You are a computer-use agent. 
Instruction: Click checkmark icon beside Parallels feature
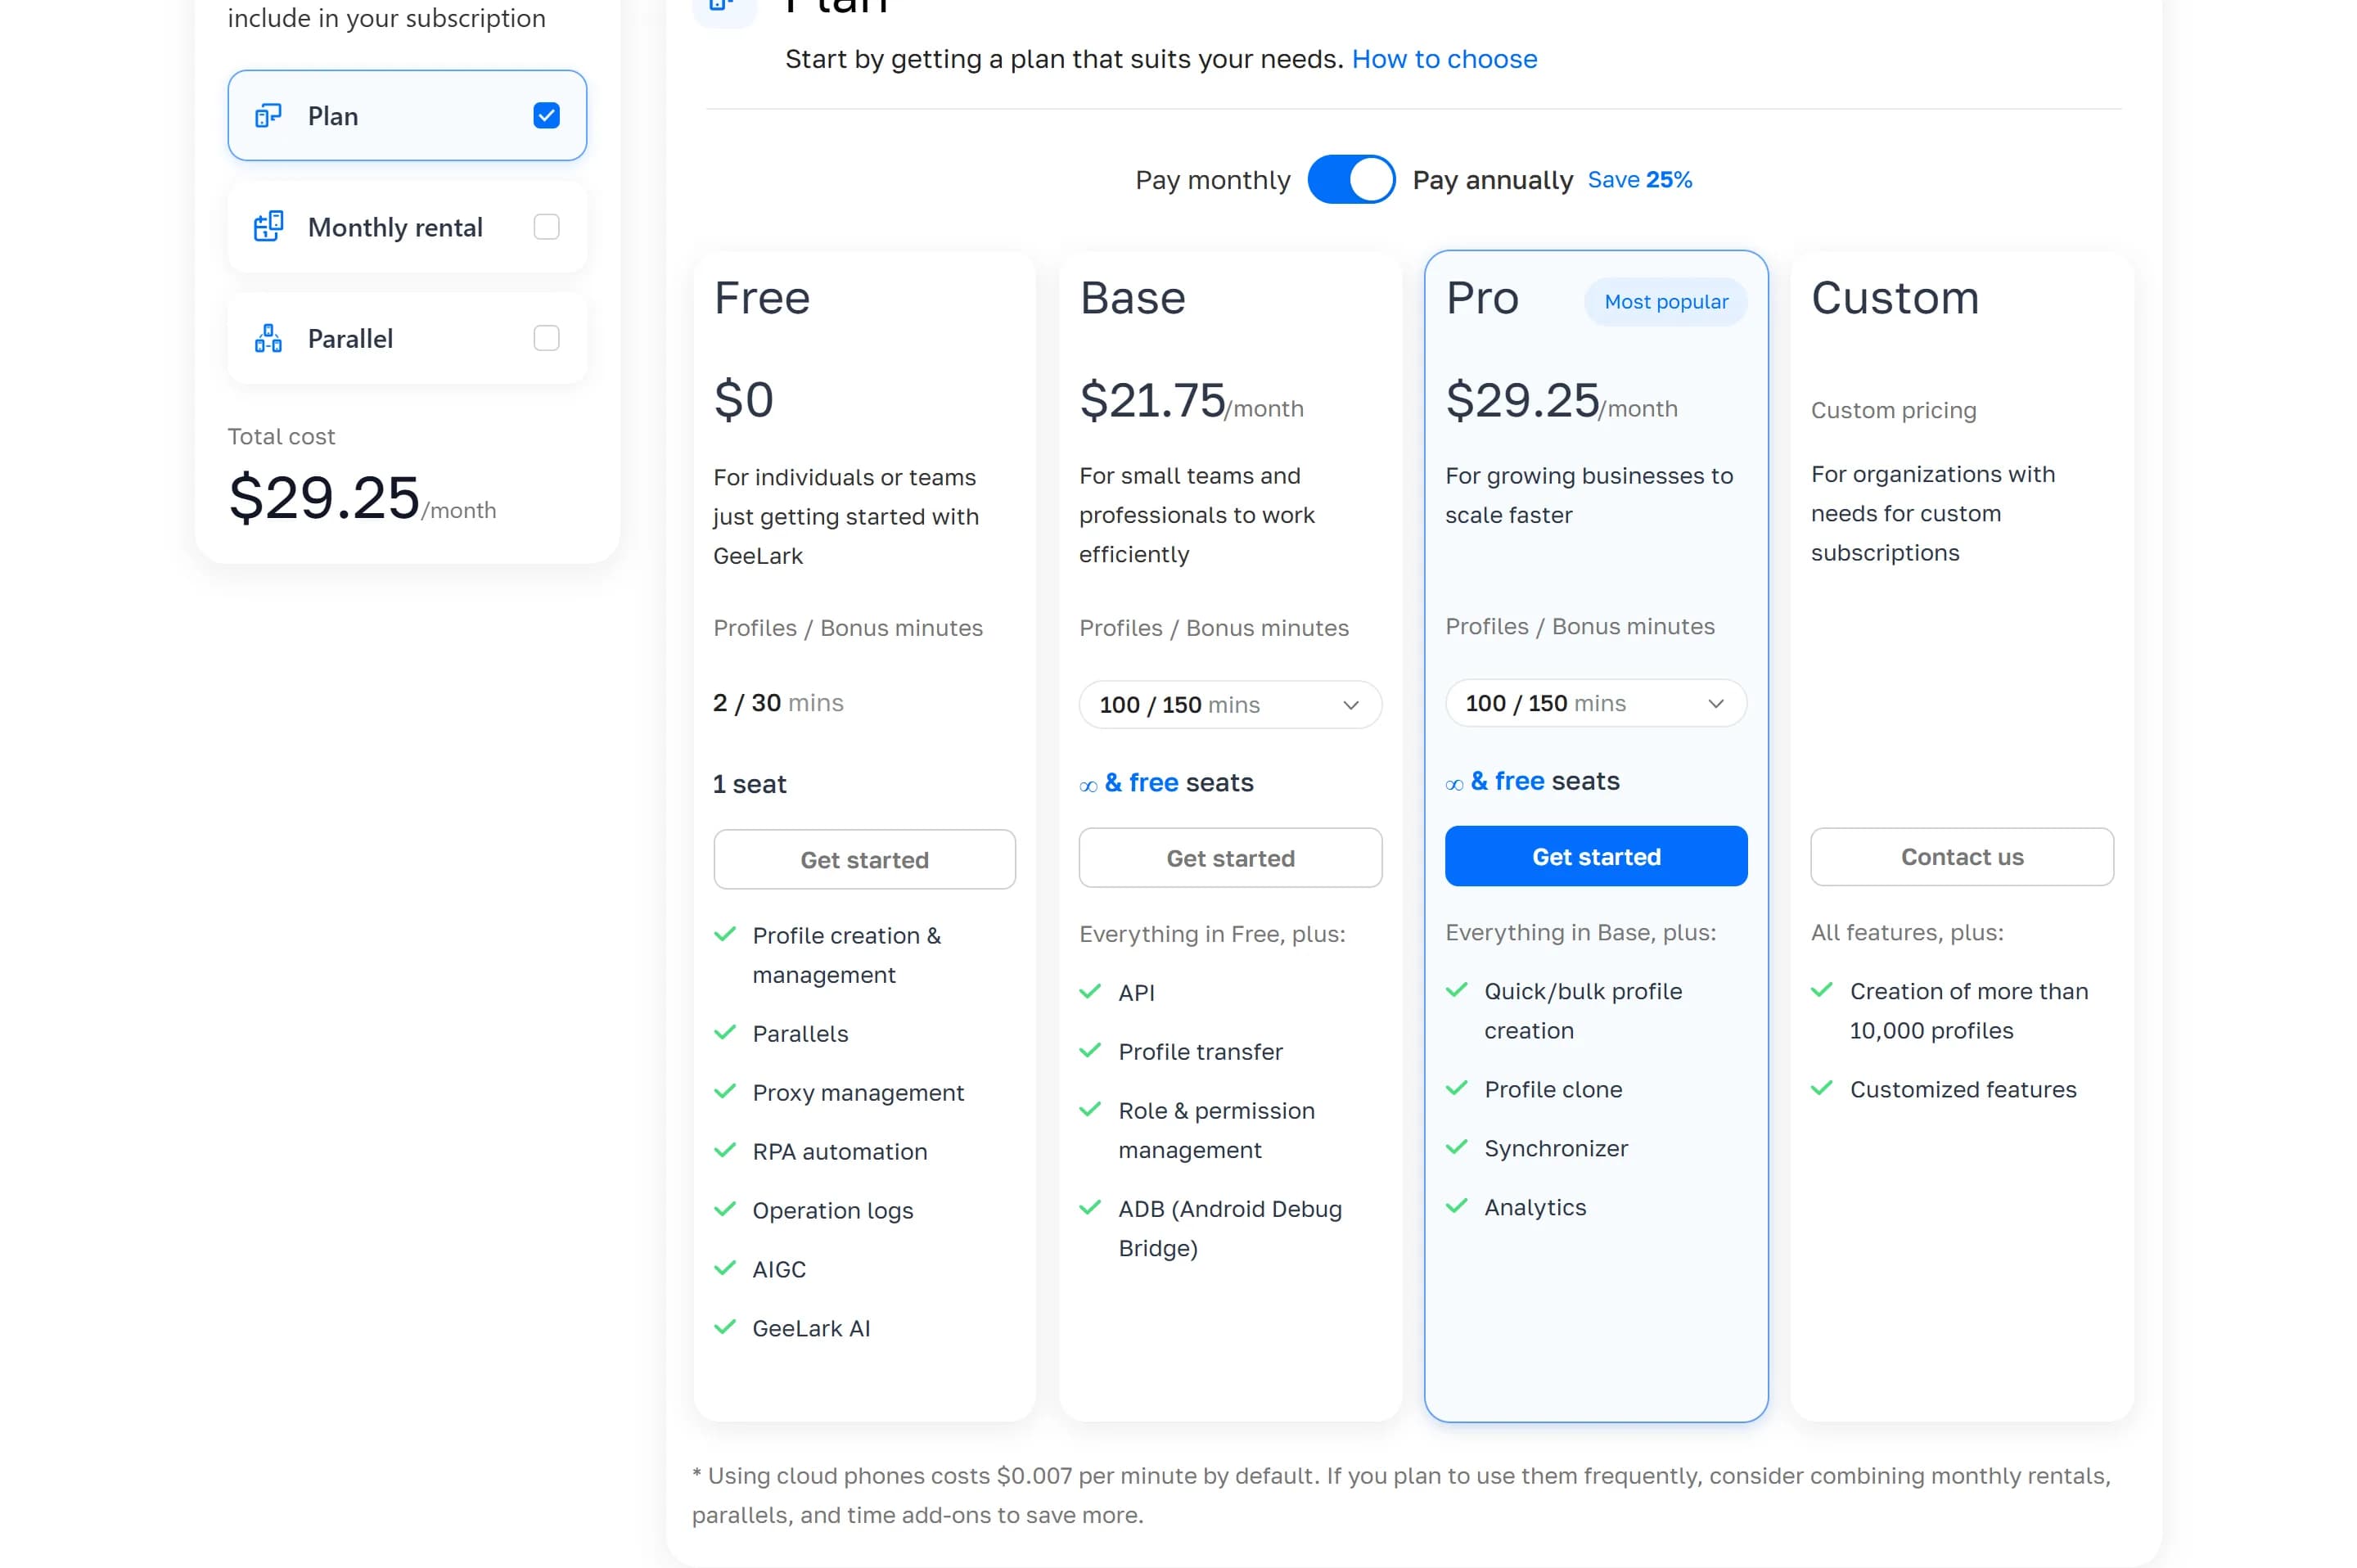point(725,1032)
